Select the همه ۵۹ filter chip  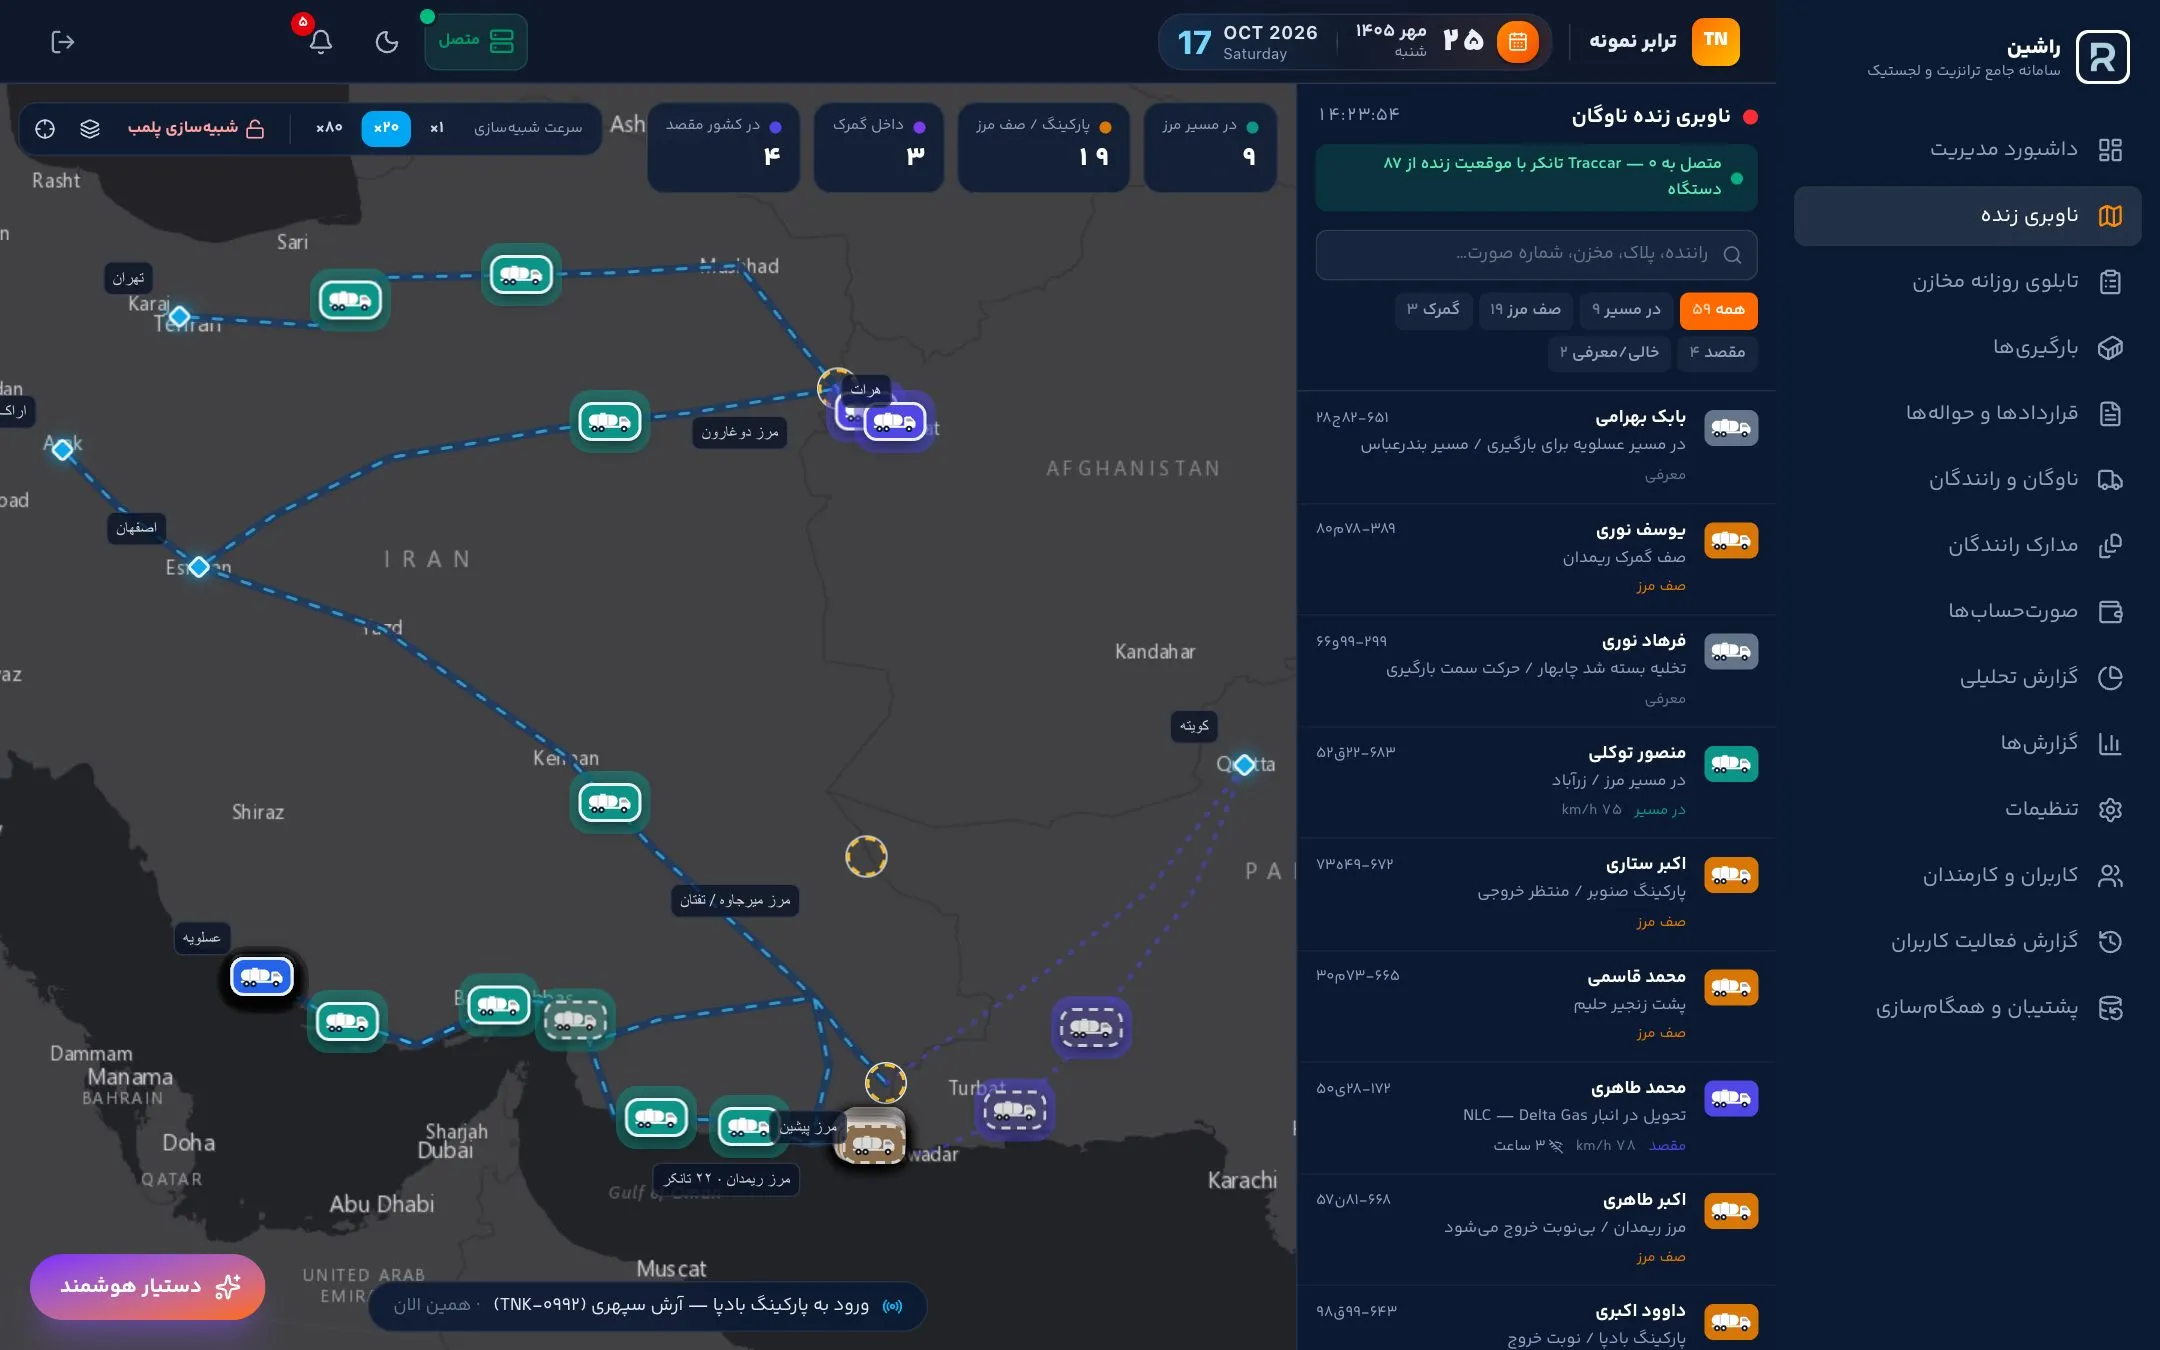pos(1718,310)
